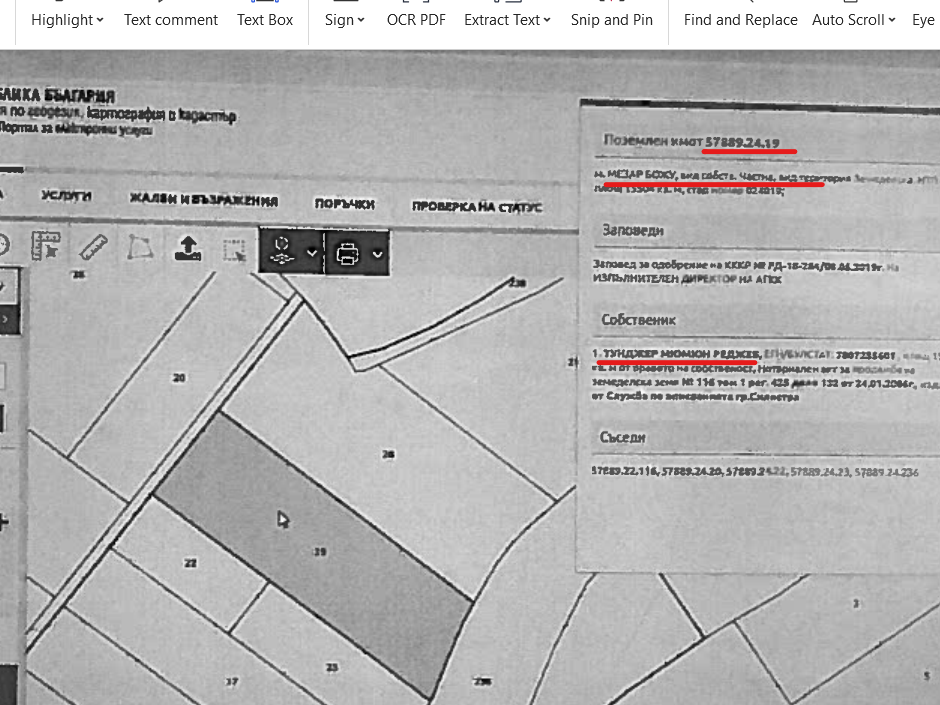Click the Съседи section heading
Image resolution: width=940 pixels, height=705 pixels.
tap(623, 438)
